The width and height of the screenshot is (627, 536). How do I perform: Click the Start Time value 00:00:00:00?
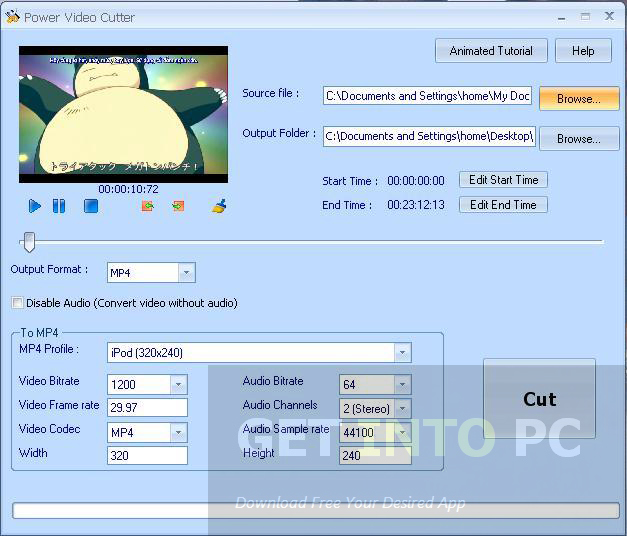(x=416, y=181)
